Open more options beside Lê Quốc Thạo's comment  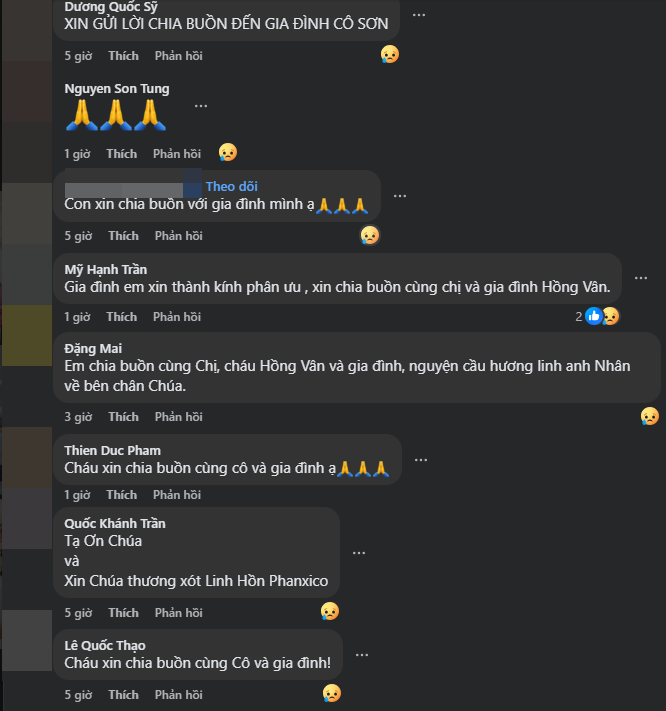pos(361,655)
